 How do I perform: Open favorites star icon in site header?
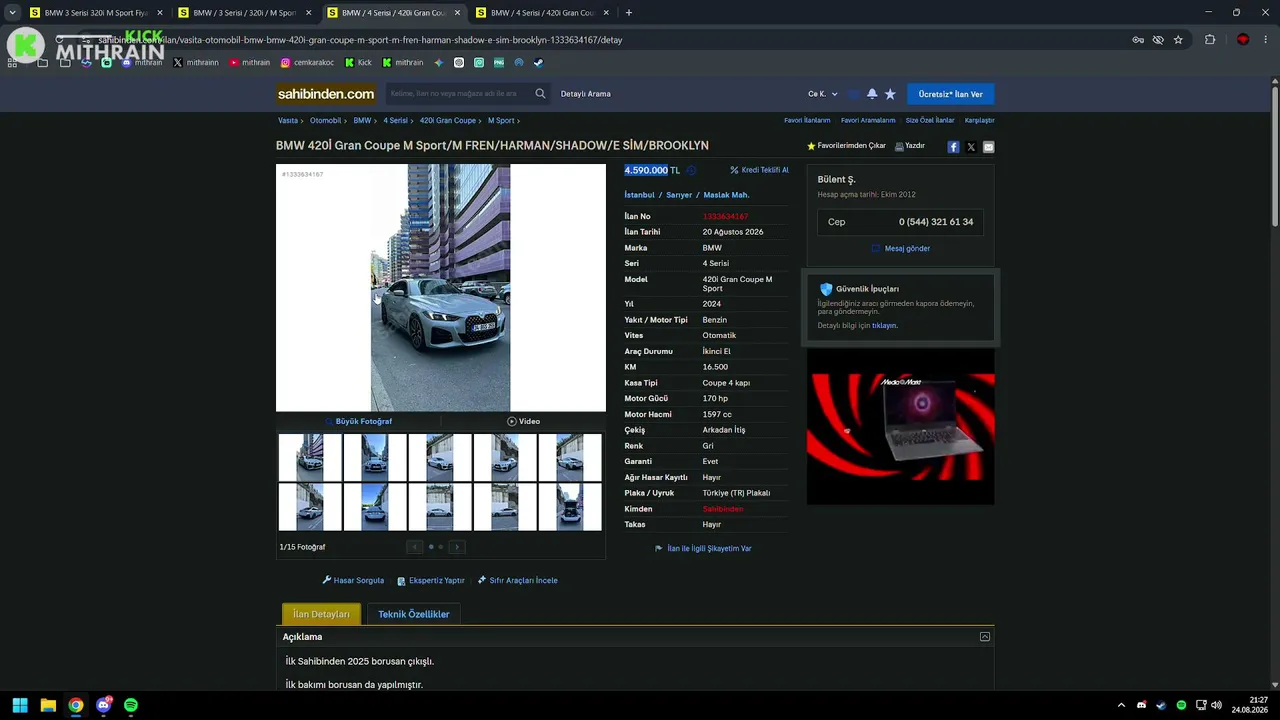pos(890,94)
